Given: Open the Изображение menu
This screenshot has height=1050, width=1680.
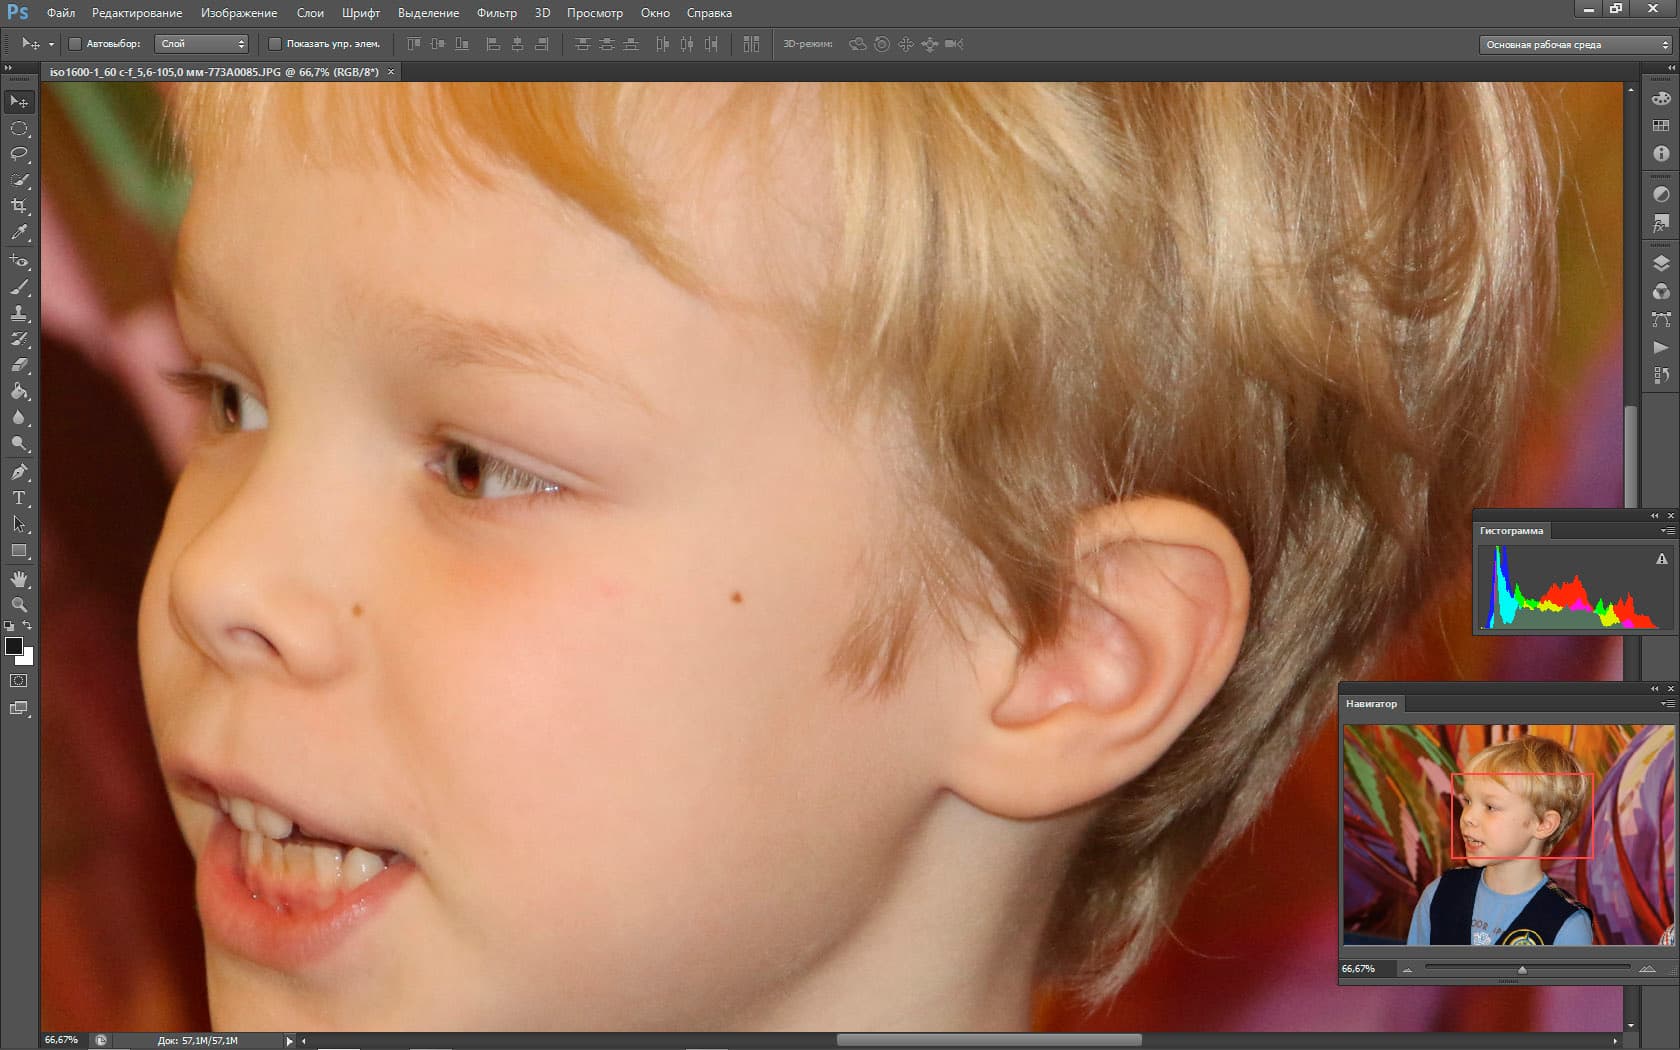Looking at the screenshot, I should [238, 13].
